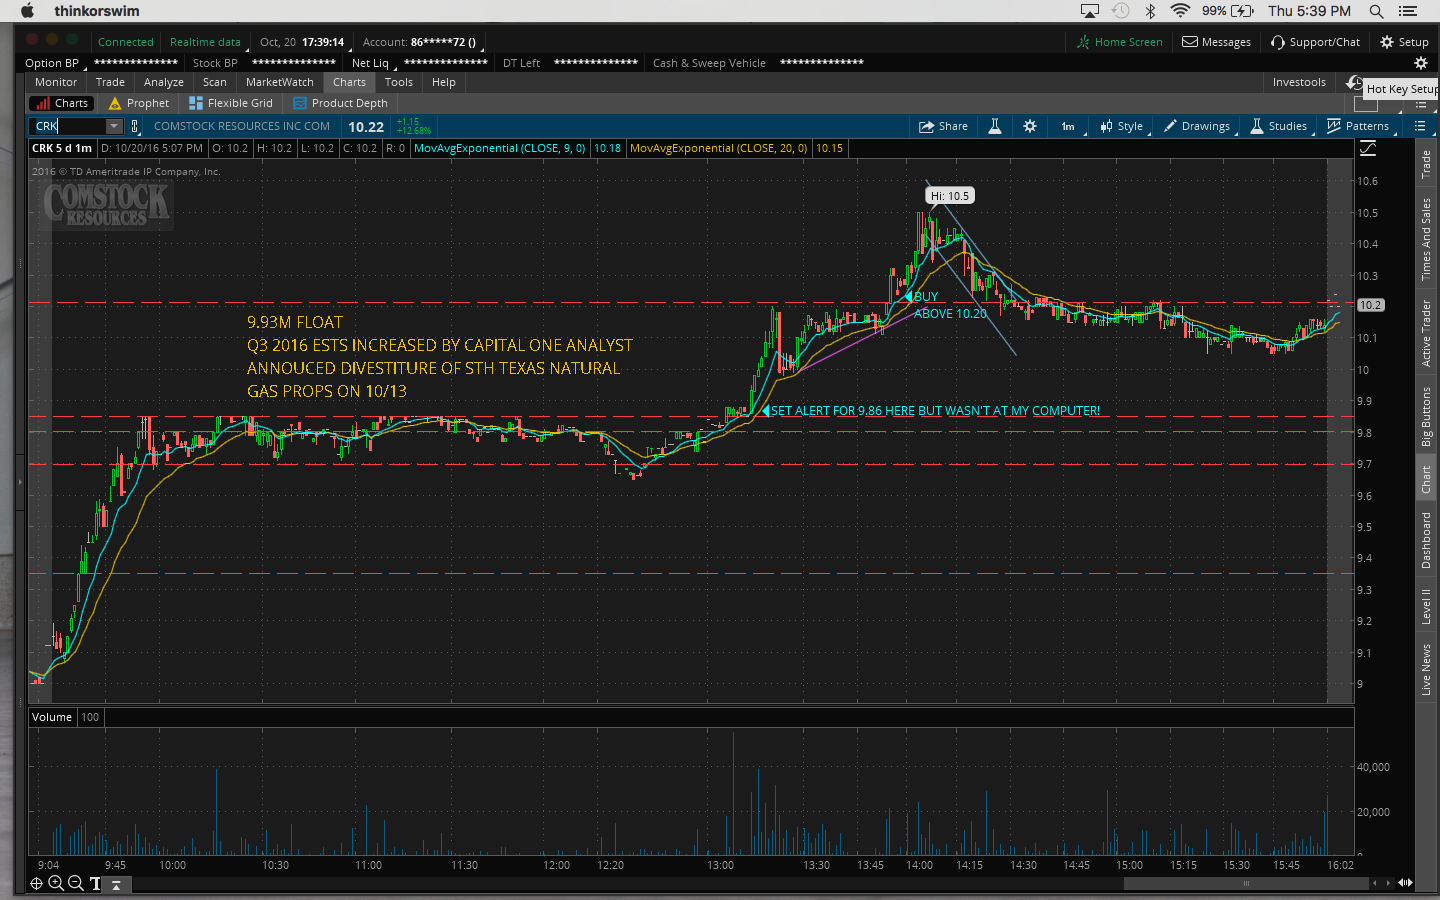Click the zoom out magnifier icon

point(76,883)
